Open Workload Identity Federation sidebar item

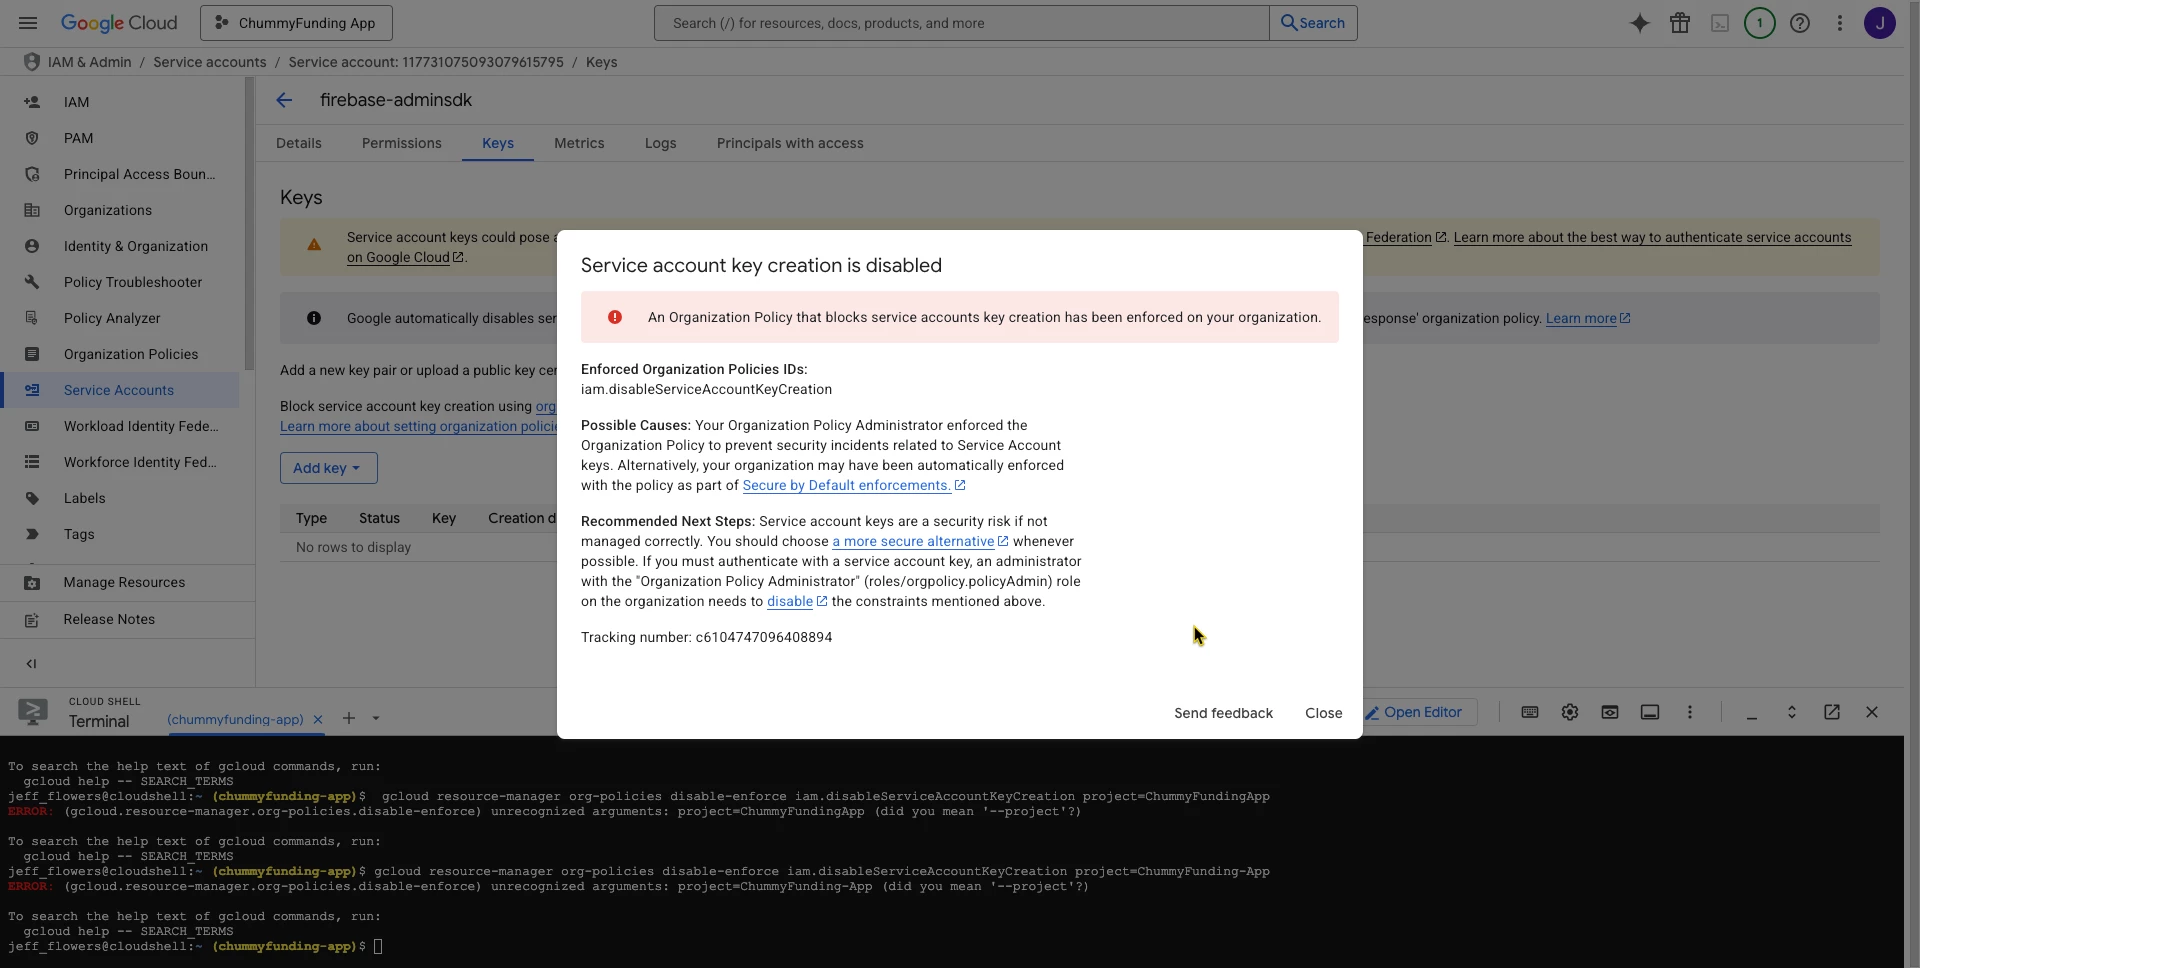pyautogui.click(x=120, y=426)
